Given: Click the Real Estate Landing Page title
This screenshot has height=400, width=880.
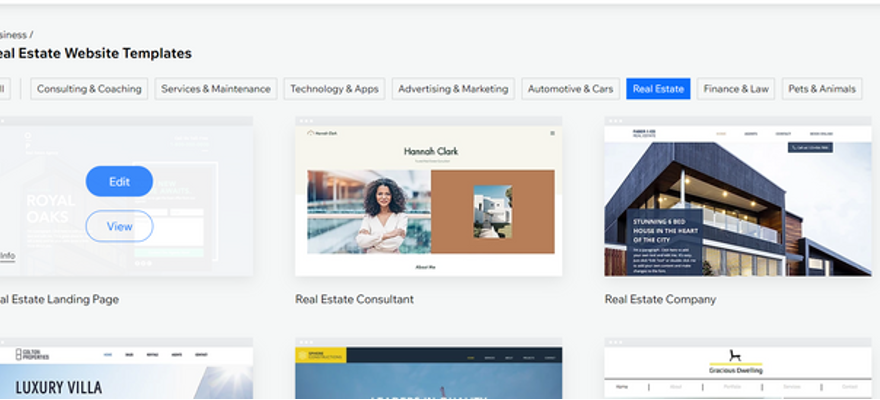Looking at the screenshot, I should point(59,299).
